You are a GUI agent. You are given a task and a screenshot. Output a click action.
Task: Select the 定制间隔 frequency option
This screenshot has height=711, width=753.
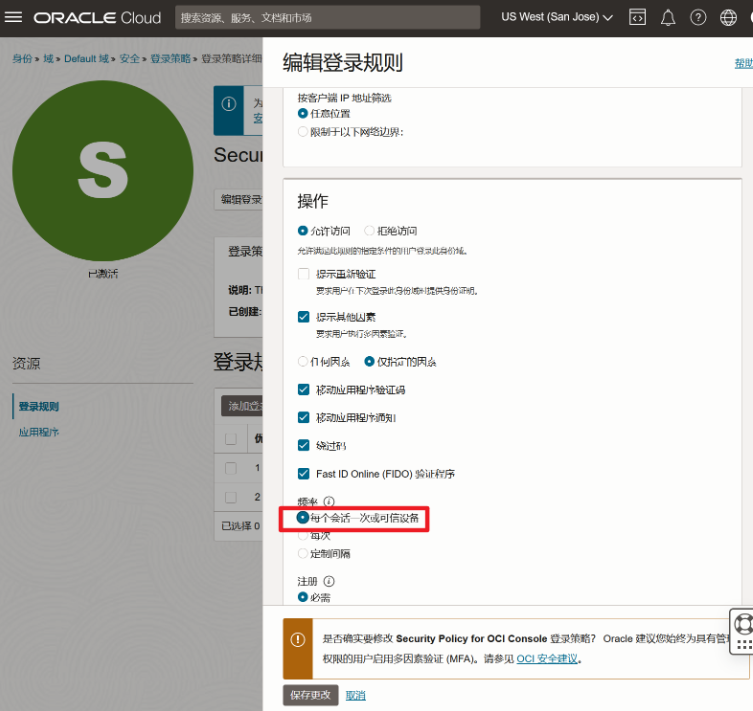[x=303, y=553]
